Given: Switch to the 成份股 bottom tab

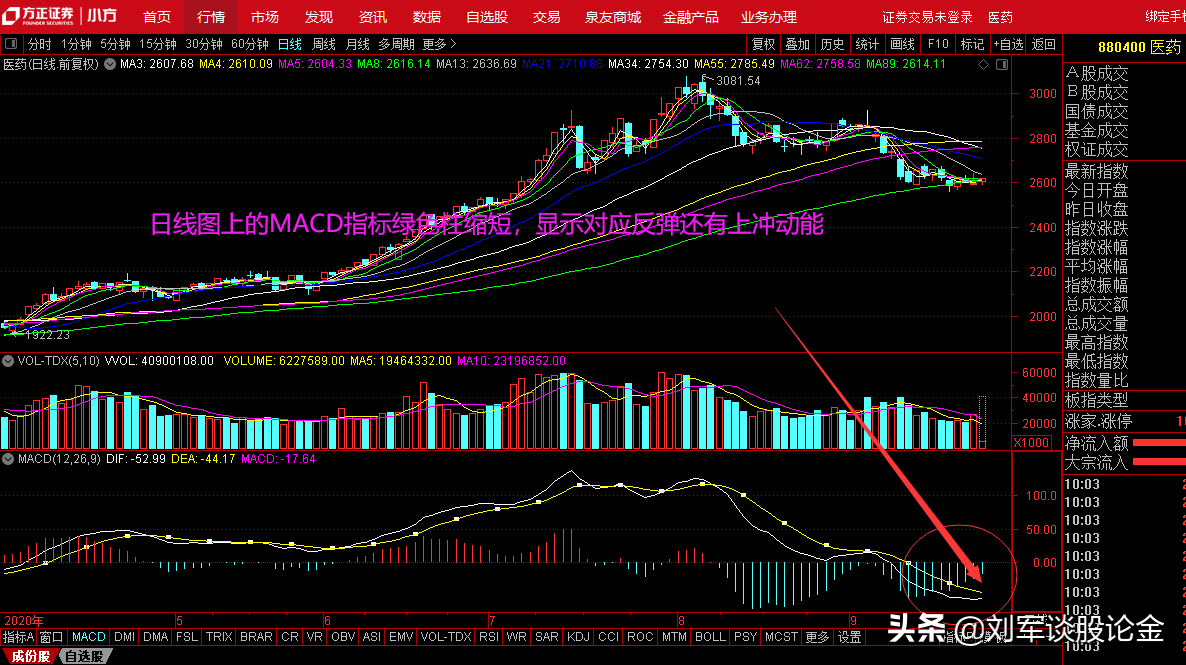Looking at the screenshot, I should click(x=29, y=656).
